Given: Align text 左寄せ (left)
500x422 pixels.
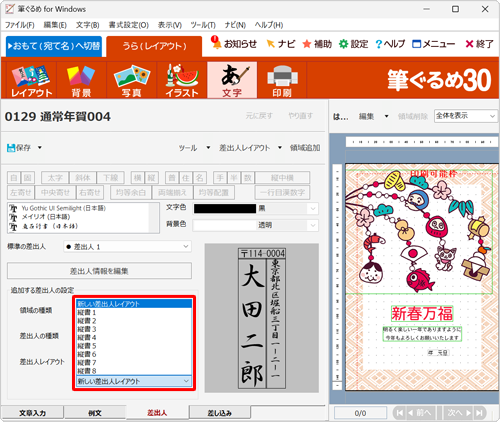Looking at the screenshot, I should (x=21, y=192).
